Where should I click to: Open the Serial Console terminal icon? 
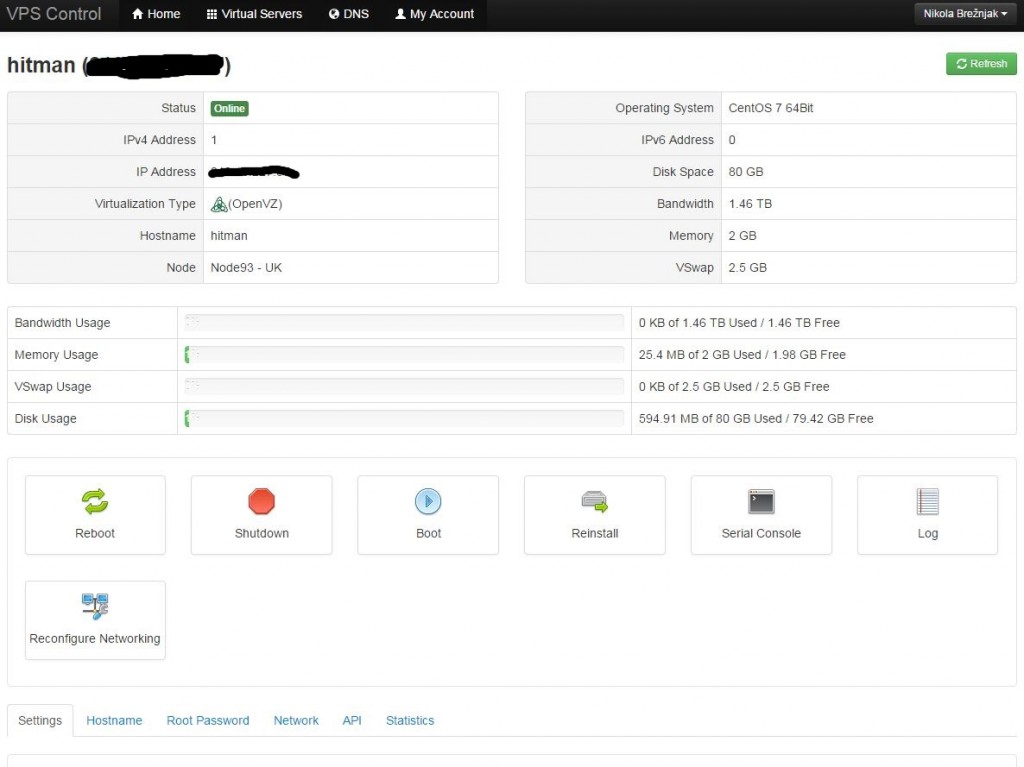pyautogui.click(x=761, y=502)
